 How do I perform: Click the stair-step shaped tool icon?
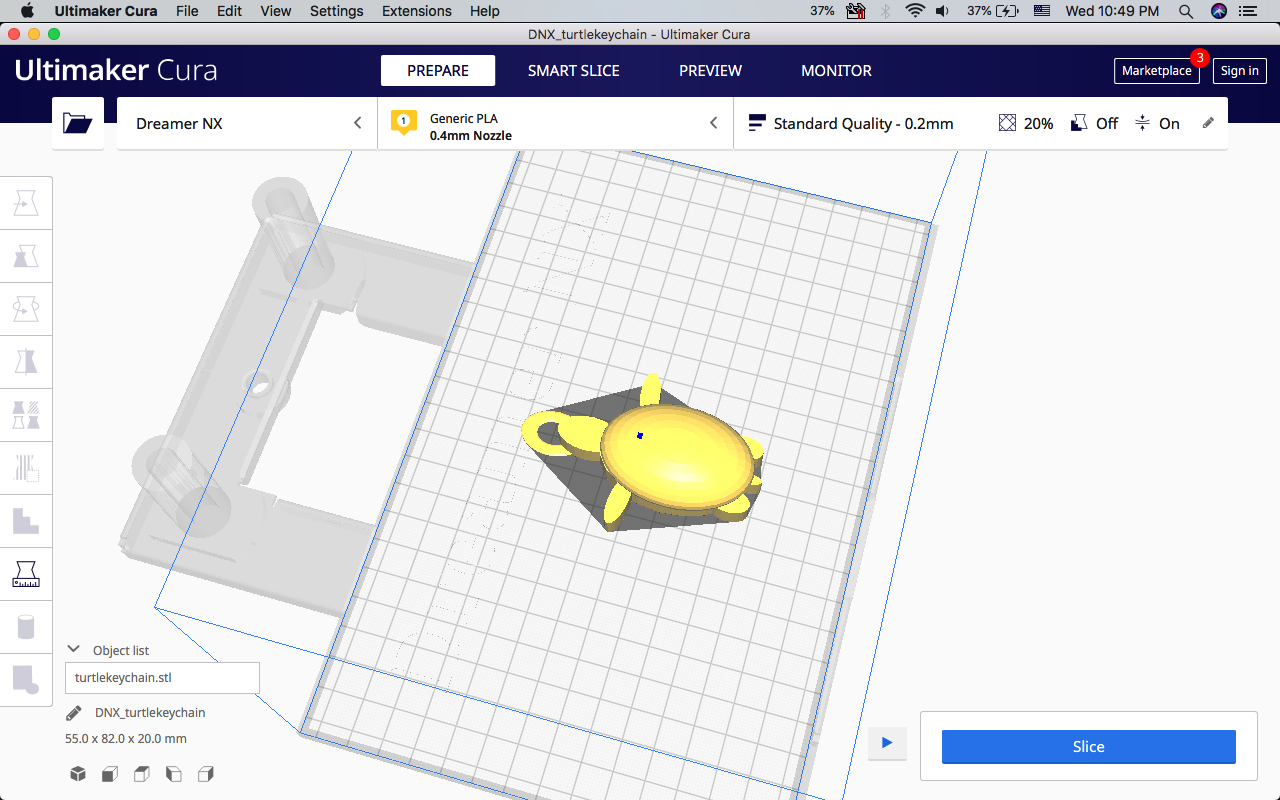[x=25, y=521]
